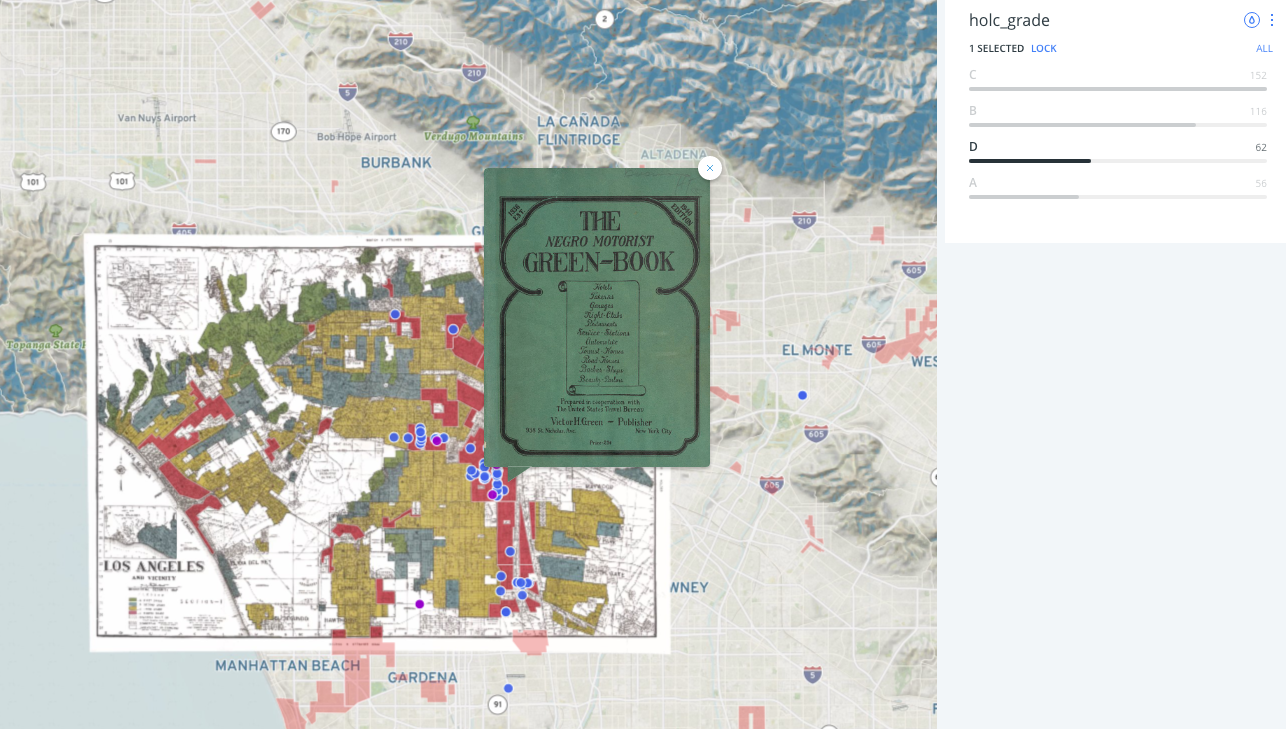Click the highway 170 shield icon
This screenshot has height=729, width=1286.
(x=284, y=131)
